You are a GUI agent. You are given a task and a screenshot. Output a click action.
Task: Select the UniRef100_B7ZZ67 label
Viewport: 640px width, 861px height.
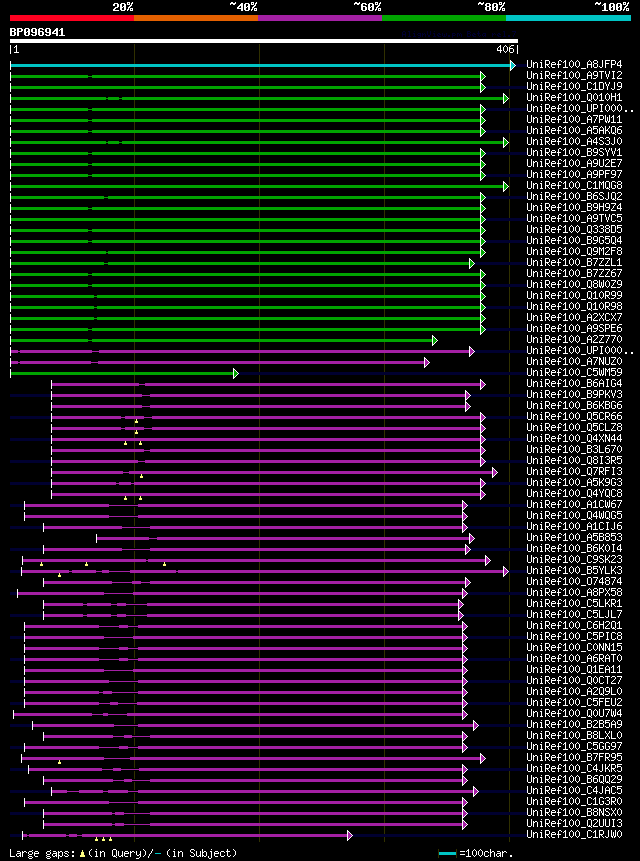(574, 273)
